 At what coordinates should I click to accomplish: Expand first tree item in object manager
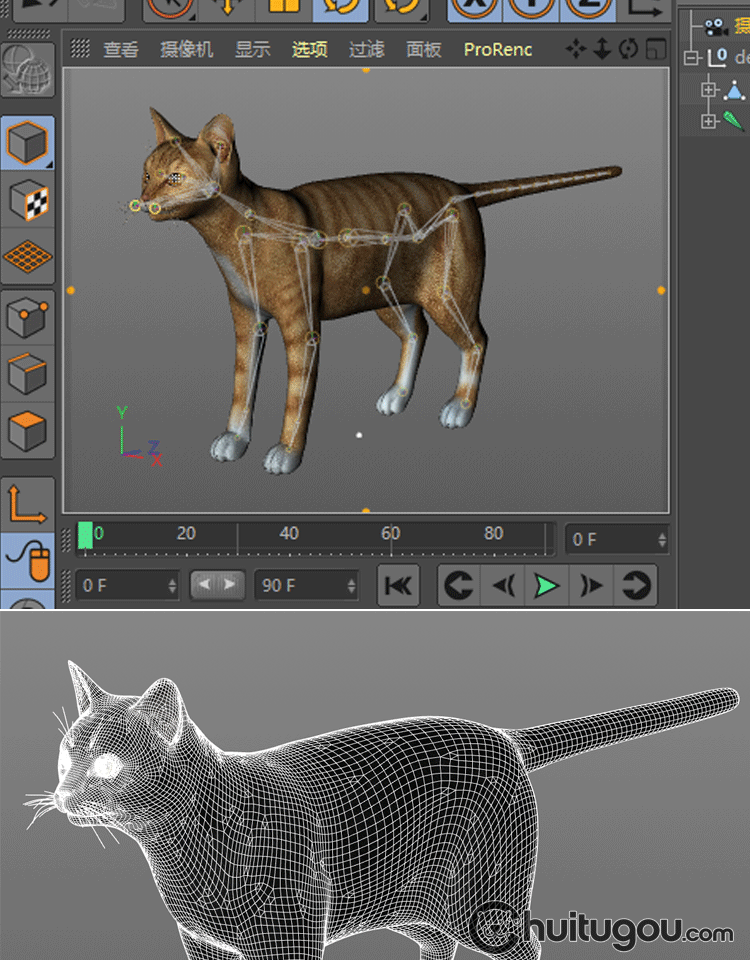709,90
